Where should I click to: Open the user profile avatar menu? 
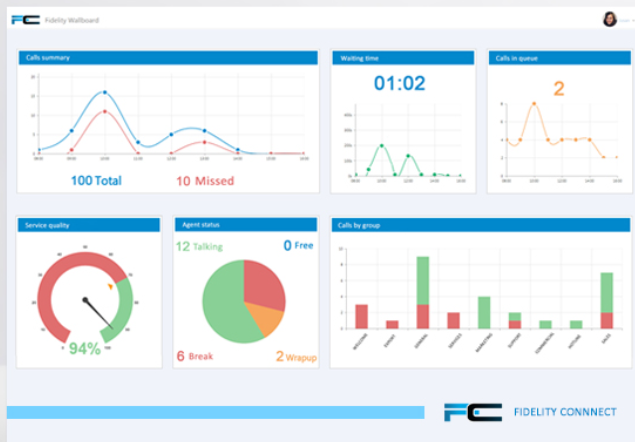click(609, 19)
